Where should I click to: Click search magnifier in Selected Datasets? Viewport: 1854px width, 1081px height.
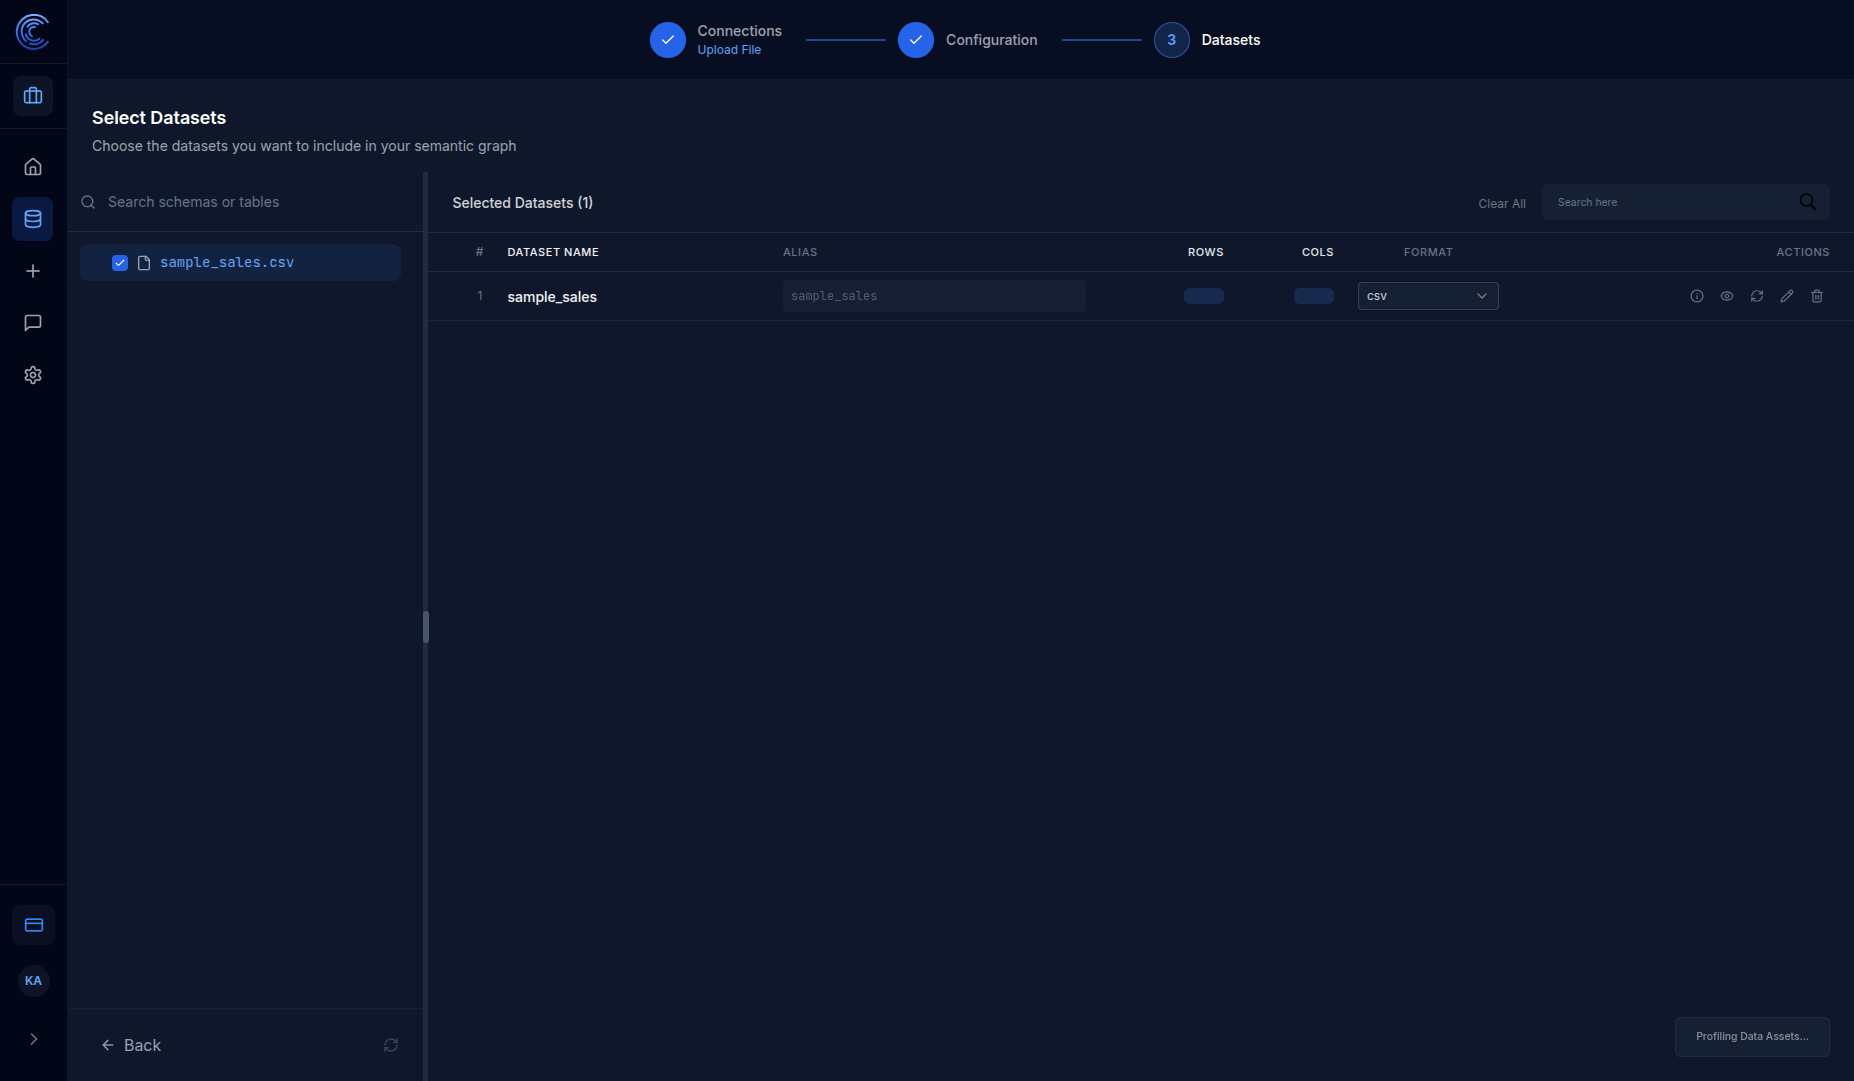coord(1807,202)
